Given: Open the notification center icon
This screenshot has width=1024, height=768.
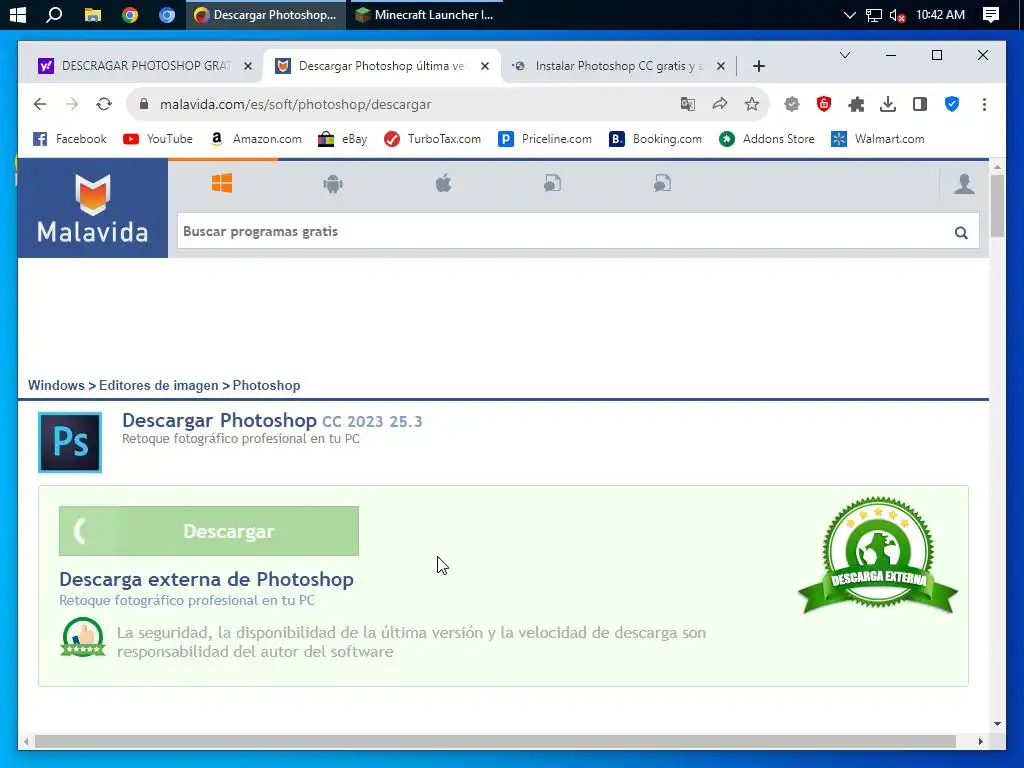Looking at the screenshot, I should (991, 14).
